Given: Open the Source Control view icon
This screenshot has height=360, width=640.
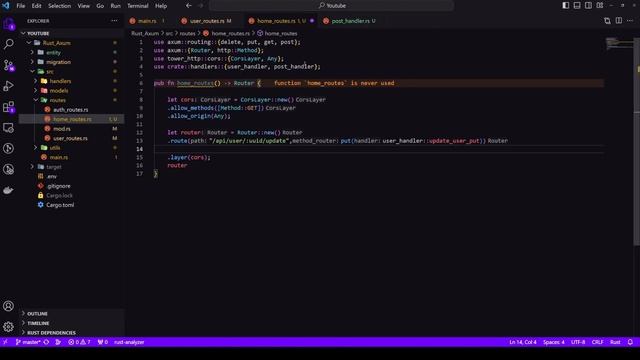Looking at the screenshot, I should 9,65.
